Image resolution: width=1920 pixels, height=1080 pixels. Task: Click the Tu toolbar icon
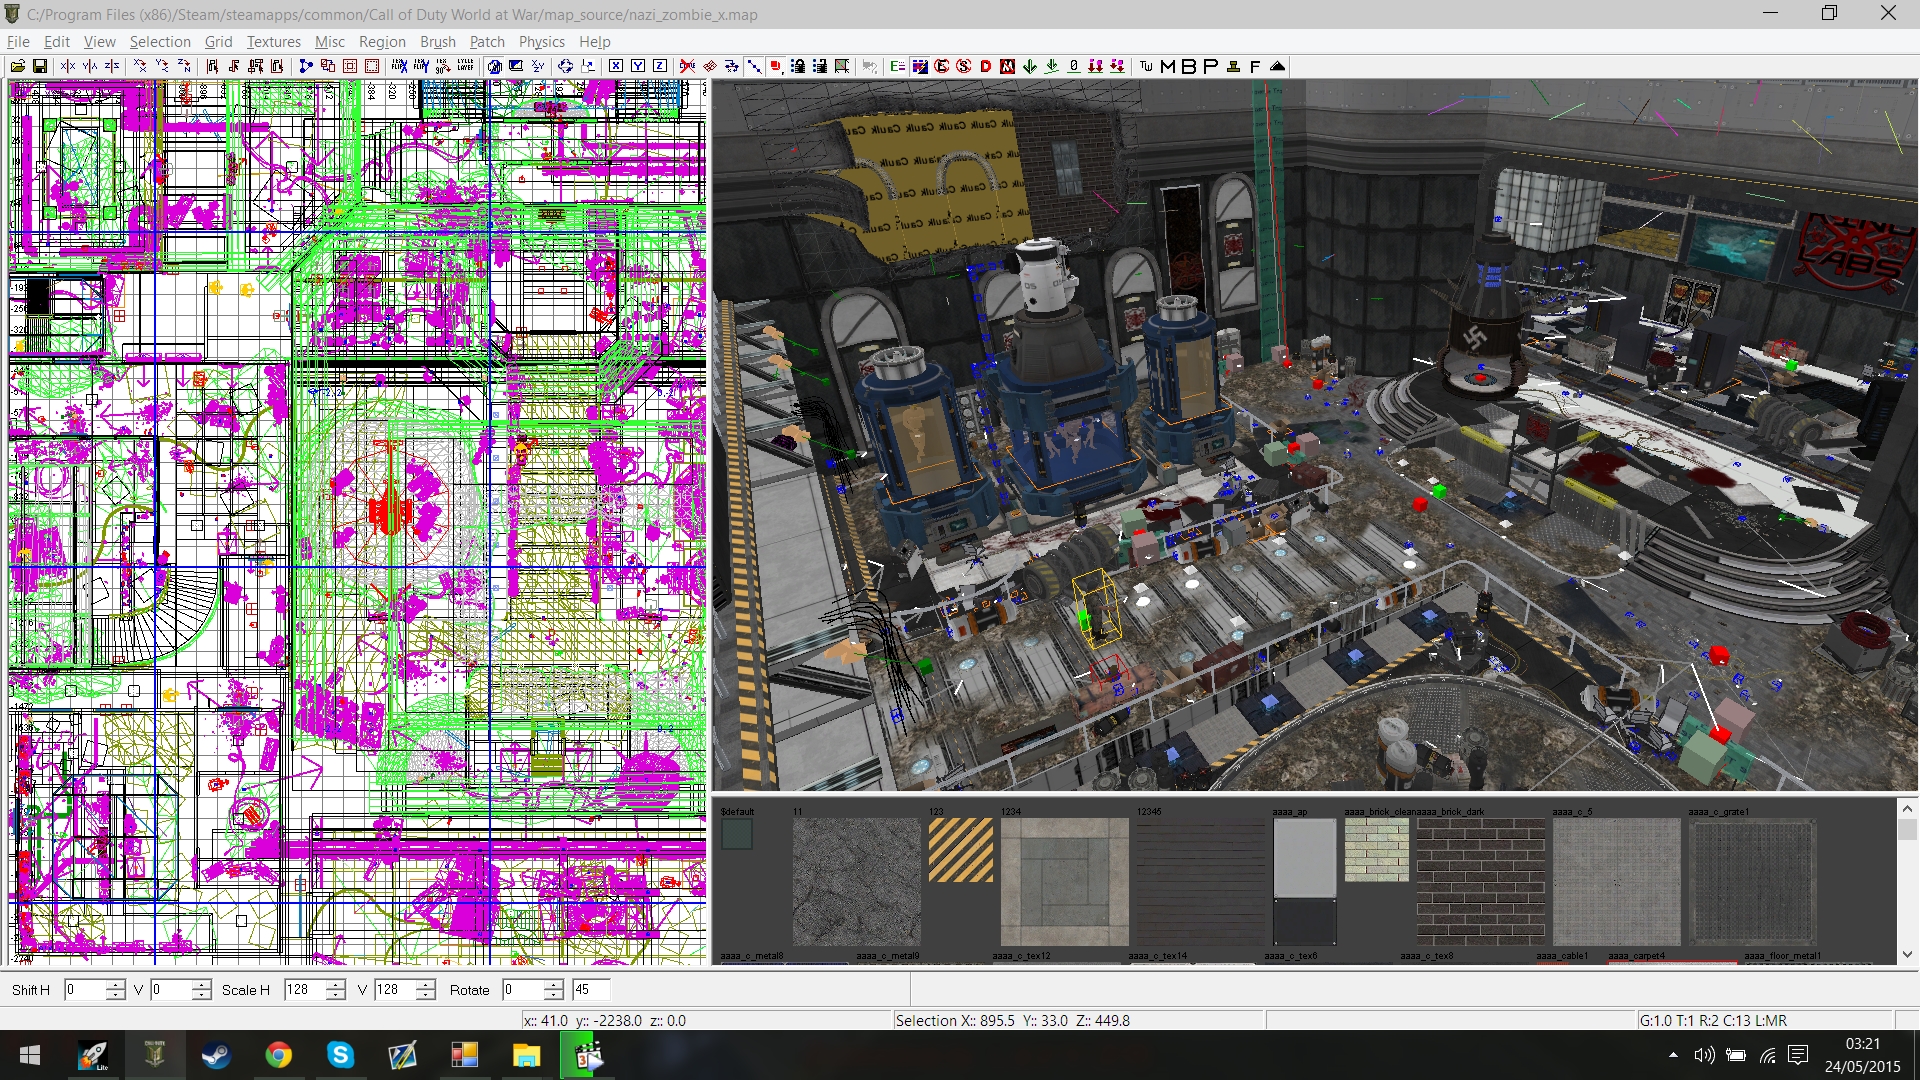click(x=1146, y=66)
